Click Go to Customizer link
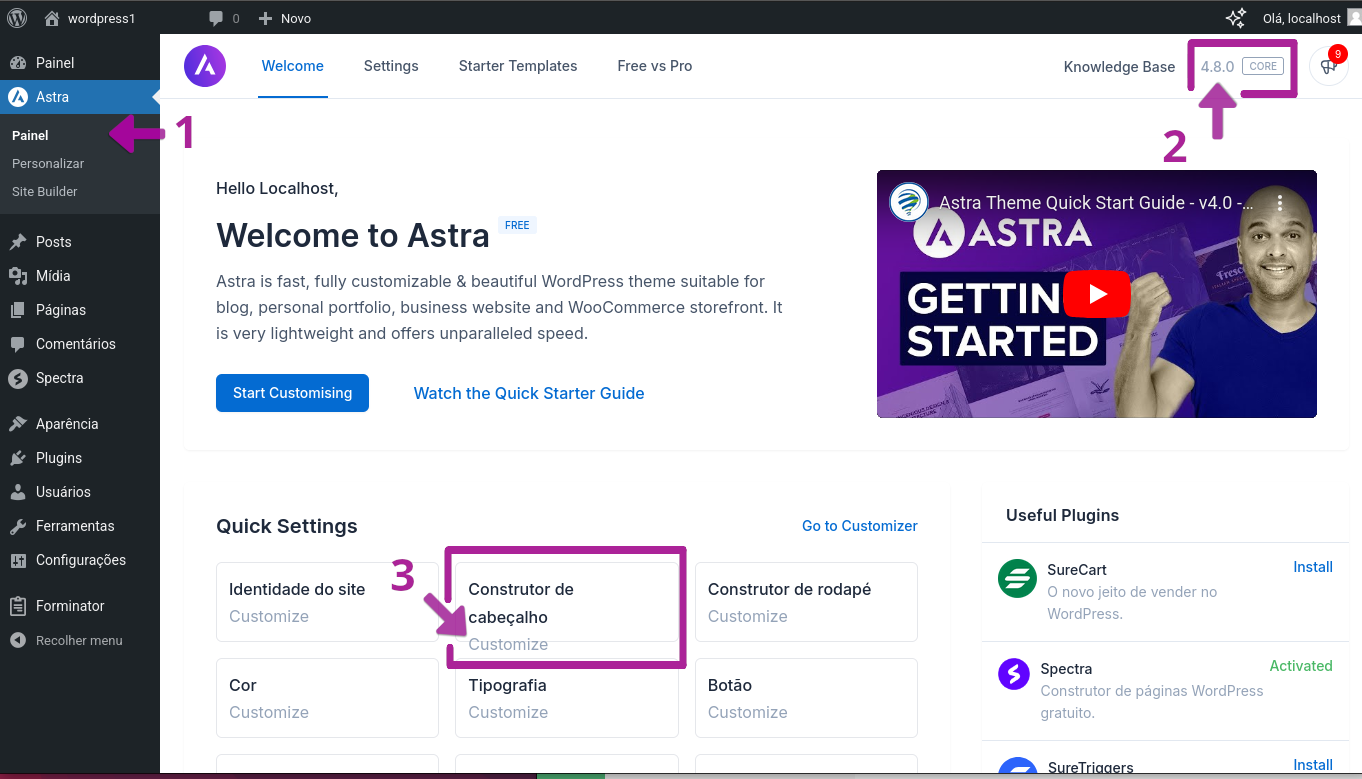Image resolution: width=1362 pixels, height=779 pixels. coord(860,526)
